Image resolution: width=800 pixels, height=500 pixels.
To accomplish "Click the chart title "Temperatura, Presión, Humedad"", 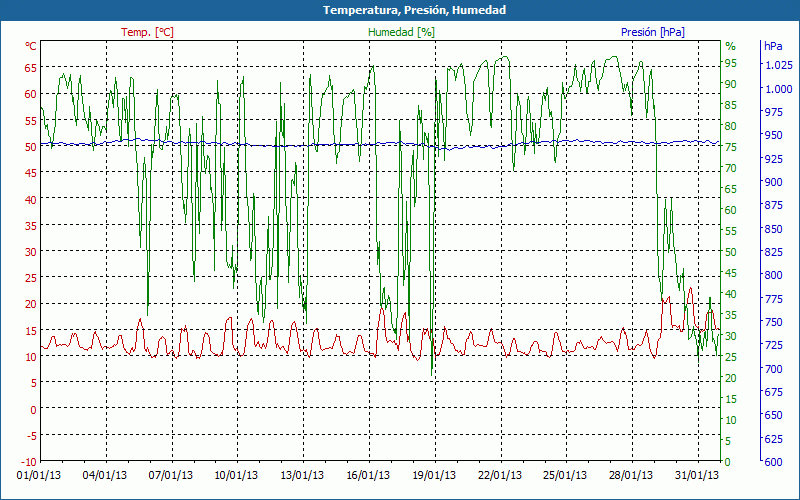I will (414, 10).
